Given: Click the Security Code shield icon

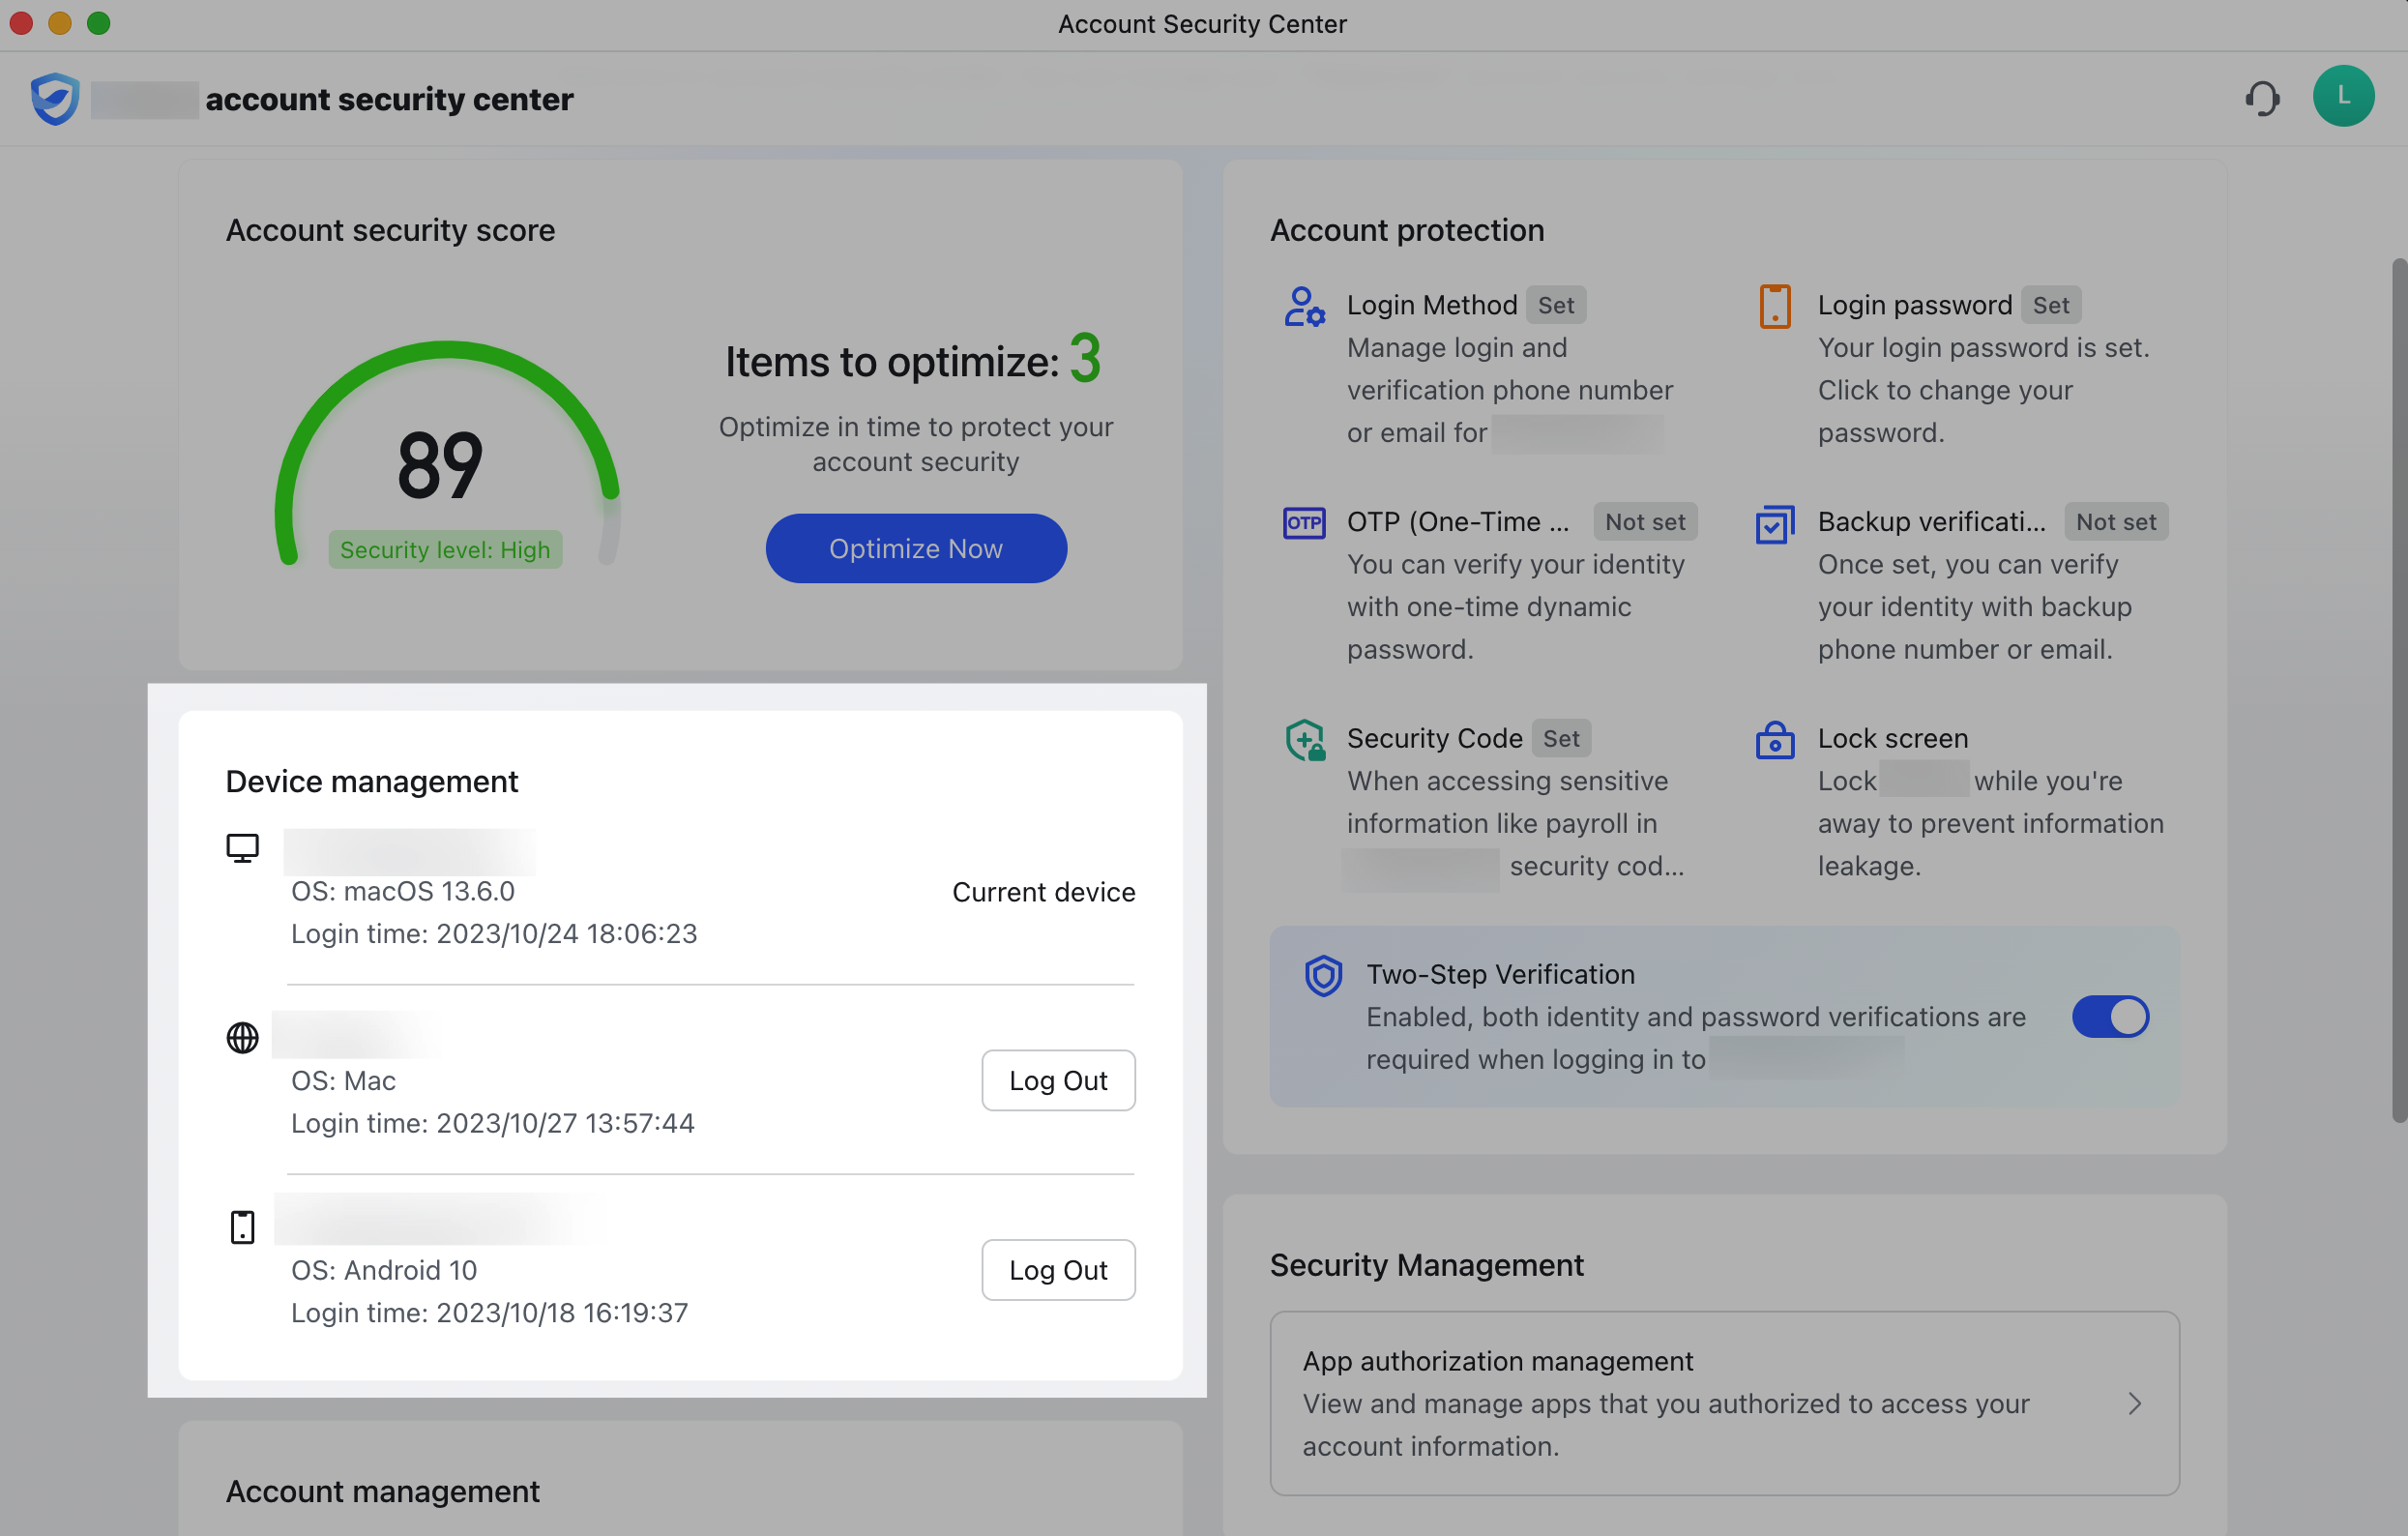Looking at the screenshot, I should 1304,740.
